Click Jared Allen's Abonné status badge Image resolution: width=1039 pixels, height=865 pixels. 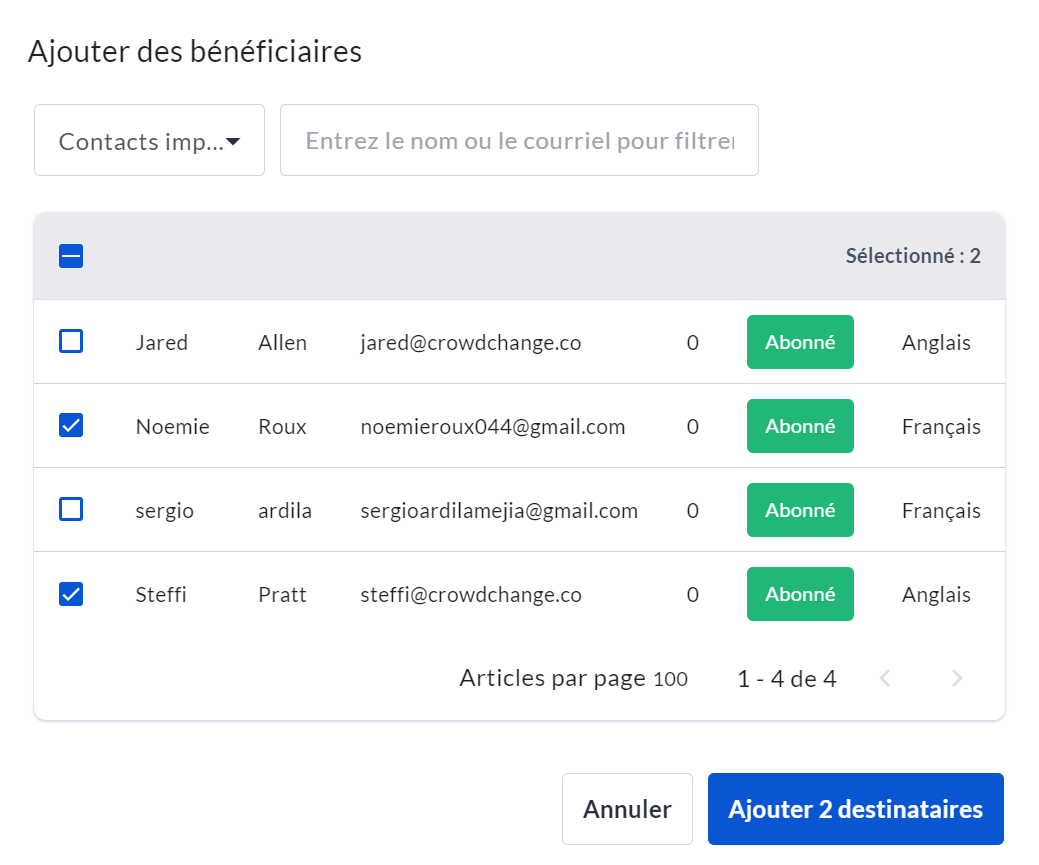click(x=800, y=342)
